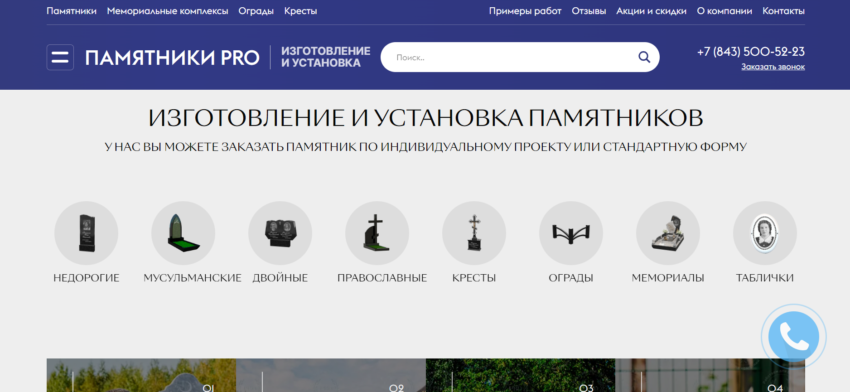Click the ОГРАДЫ category label
Image resolution: width=850 pixels, height=392 pixels.
pyautogui.click(x=571, y=278)
